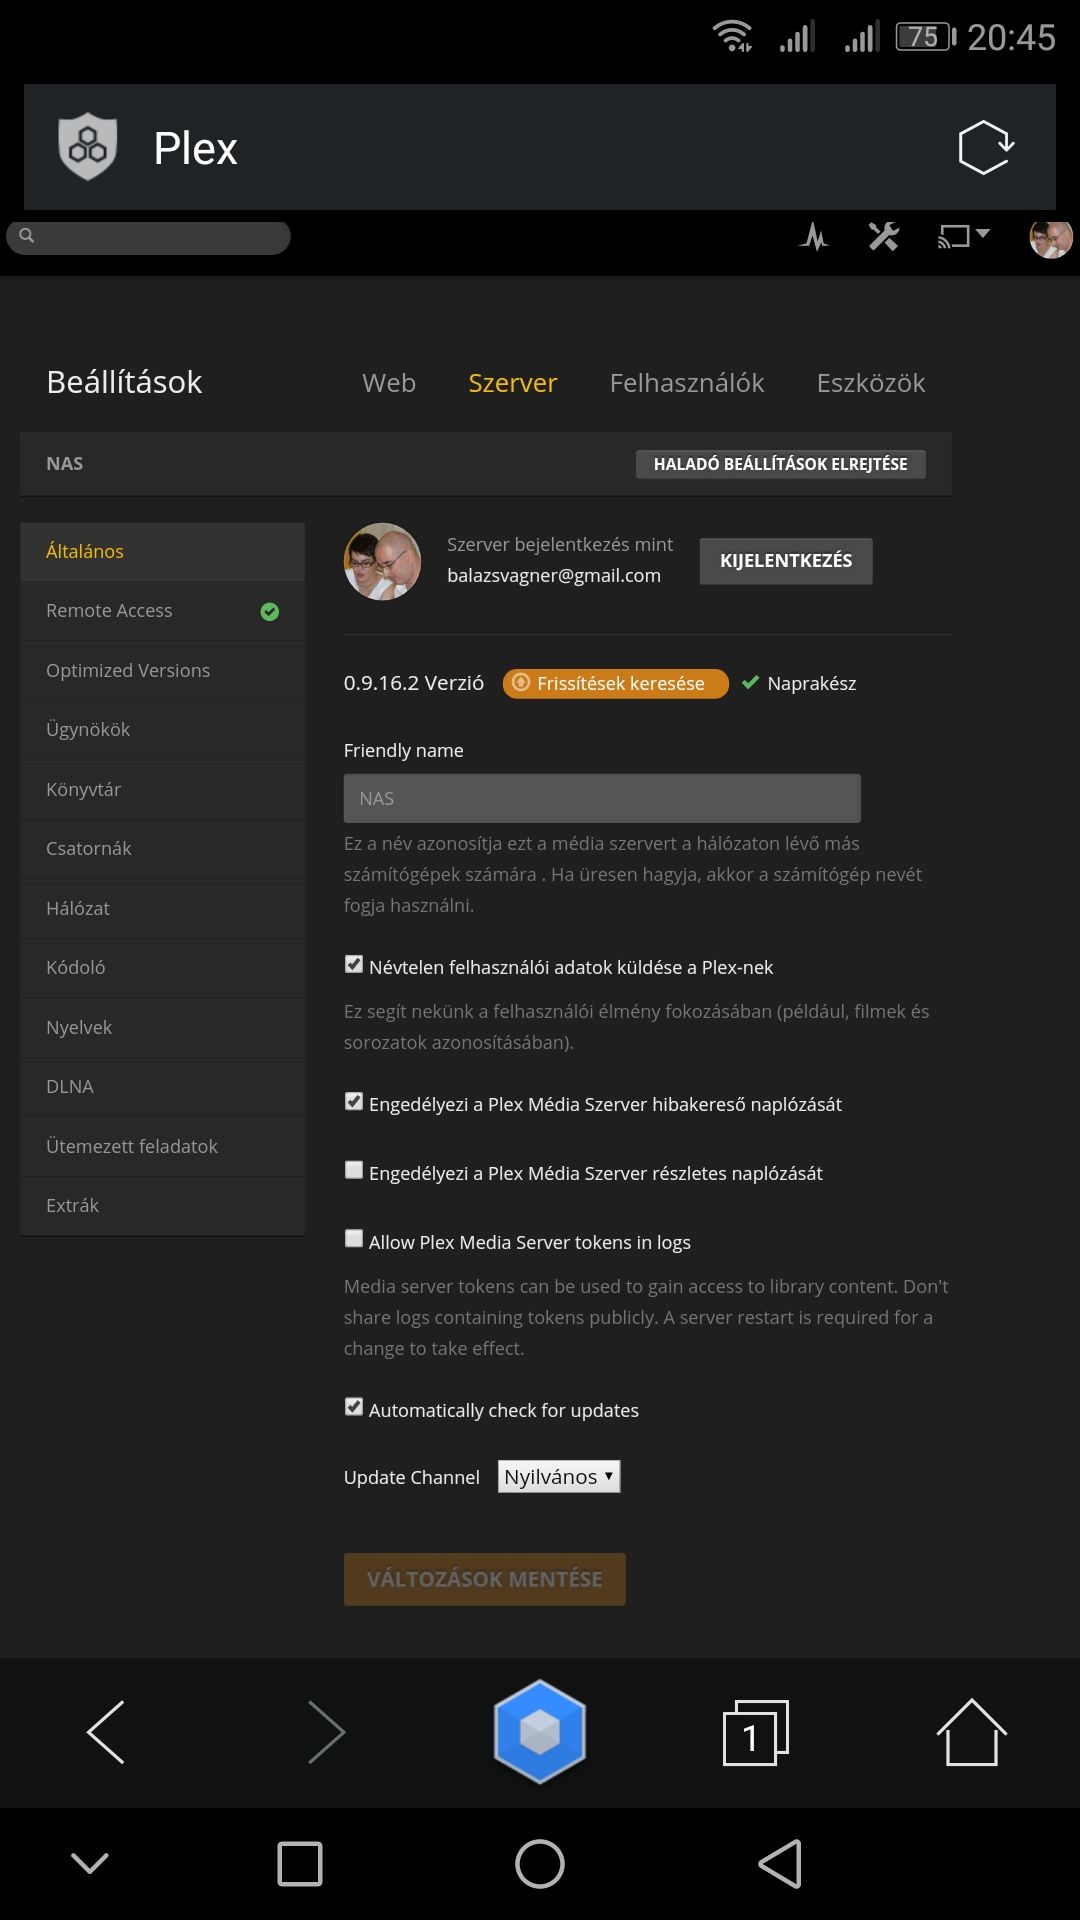The image size is (1080, 1920).
Task: Open Ügynökök settings
Action: tap(162, 730)
